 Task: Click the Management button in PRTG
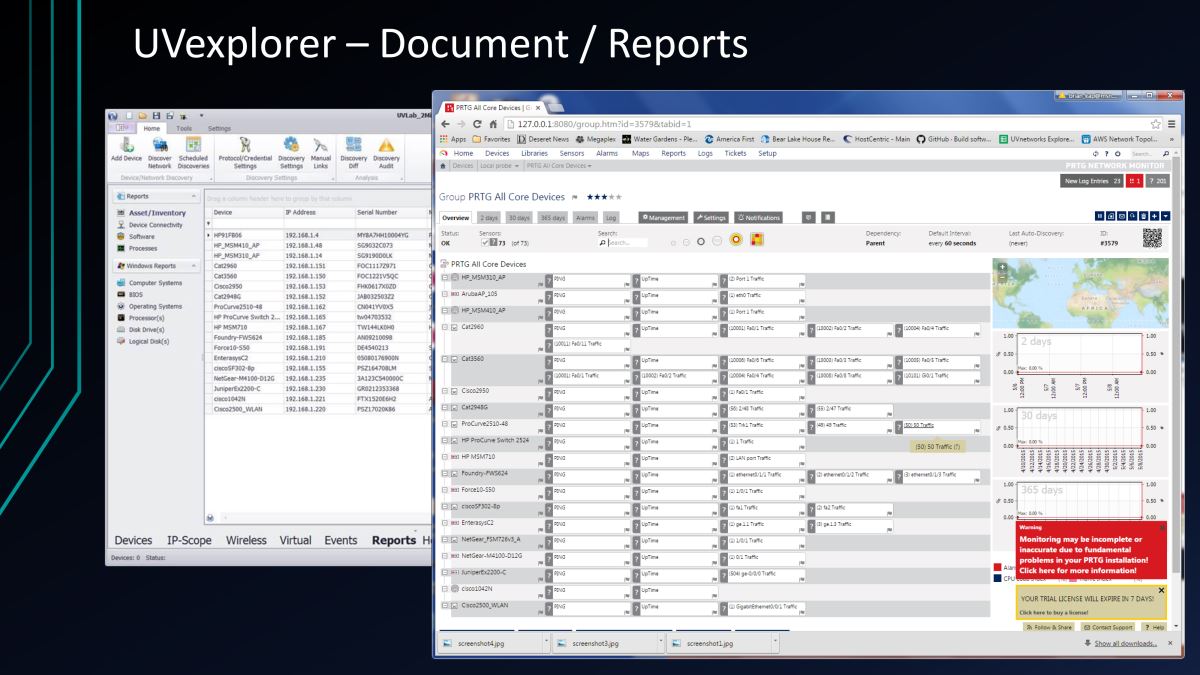pyautogui.click(x=663, y=217)
